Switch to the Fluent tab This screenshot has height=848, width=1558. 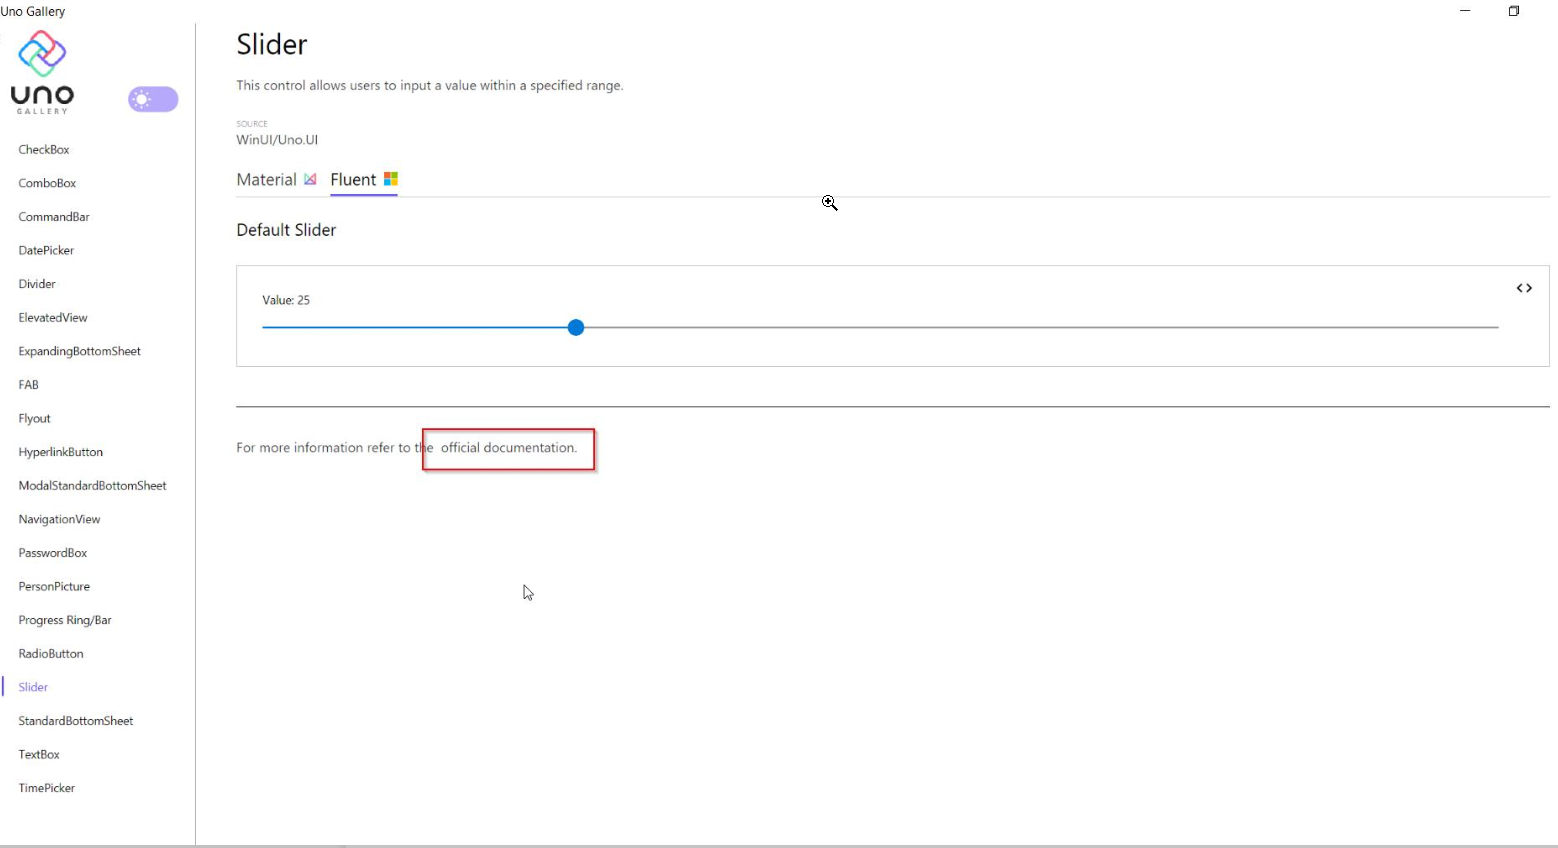pos(354,179)
